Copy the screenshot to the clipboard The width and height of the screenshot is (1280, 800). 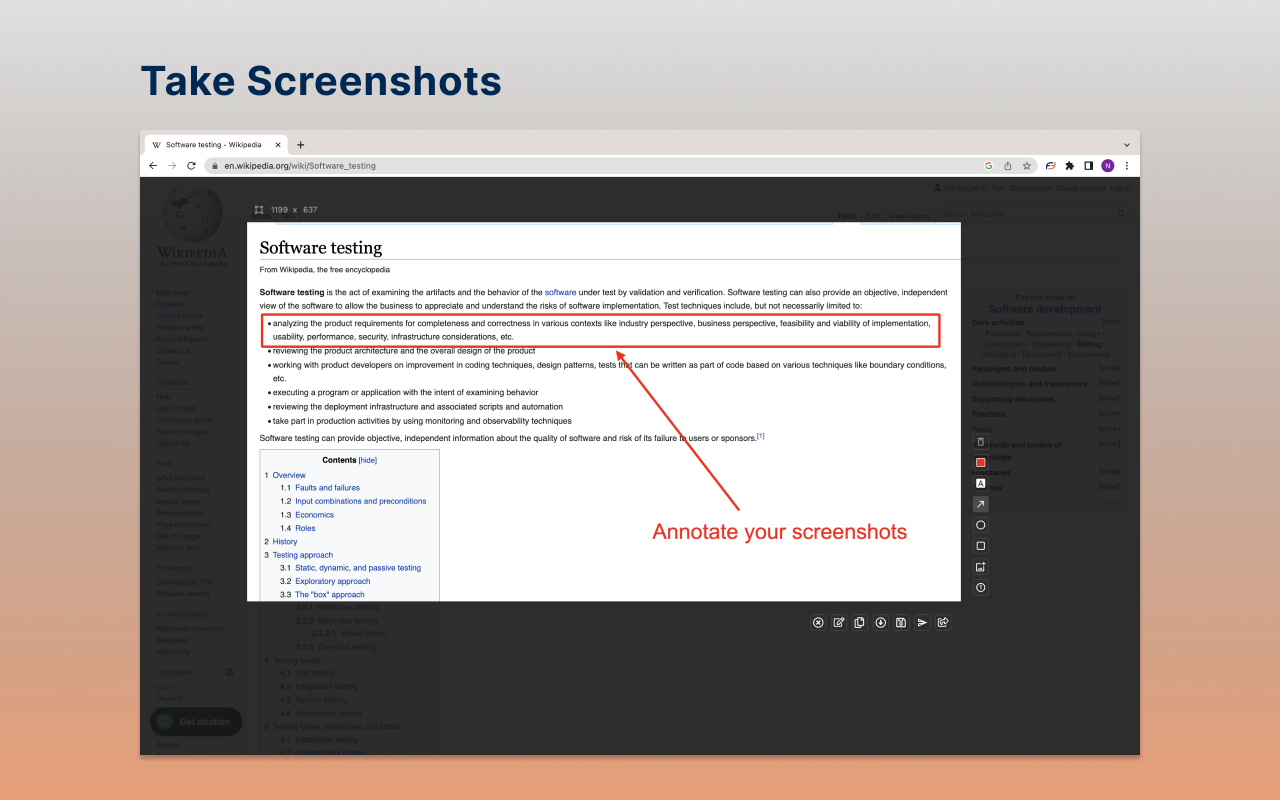(860, 622)
